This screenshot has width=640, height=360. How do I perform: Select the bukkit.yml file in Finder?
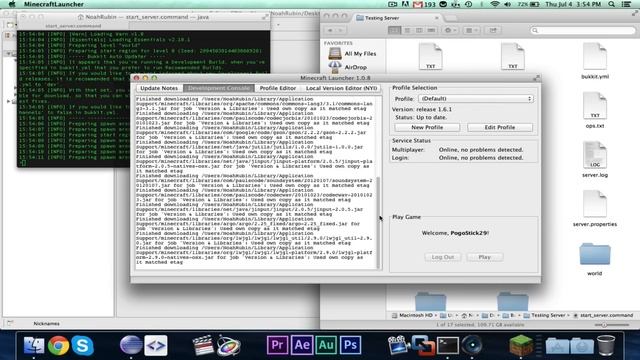(x=595, y=61)
